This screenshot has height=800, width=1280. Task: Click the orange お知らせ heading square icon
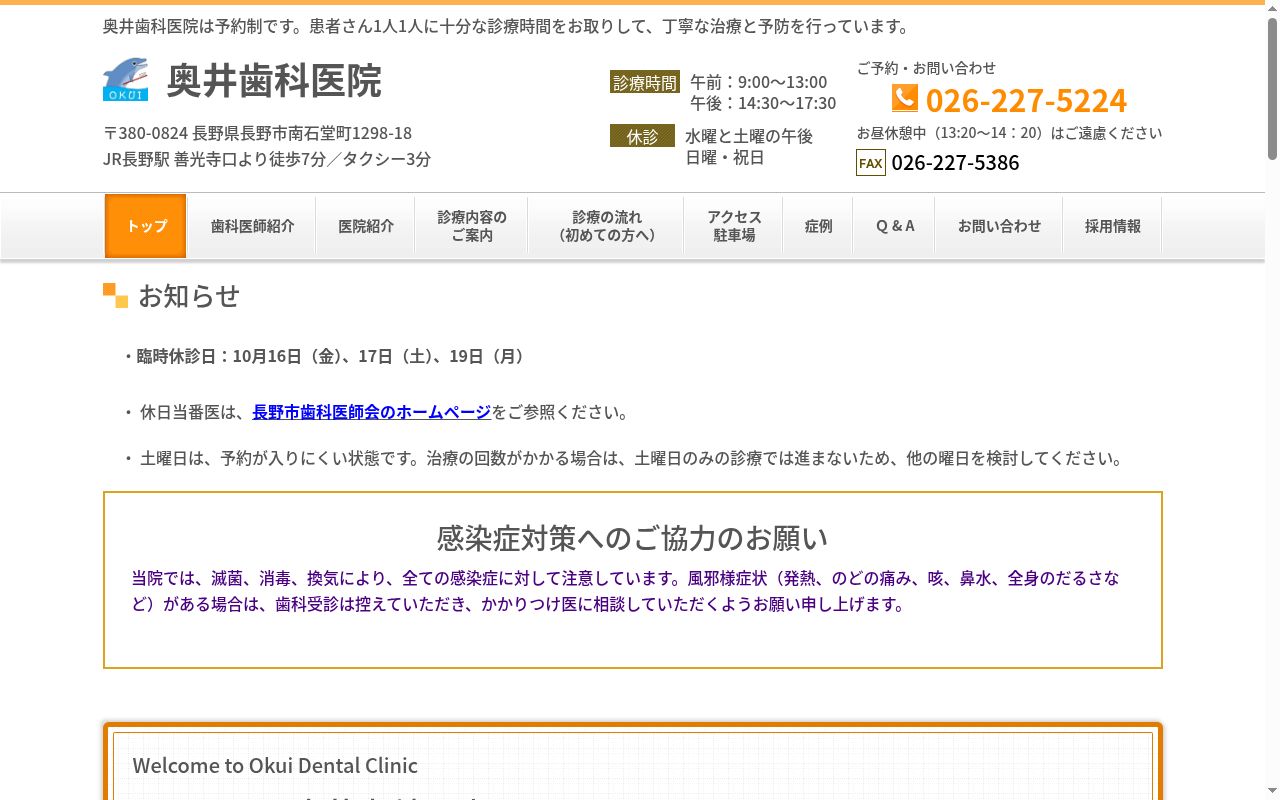click(116, 295)
